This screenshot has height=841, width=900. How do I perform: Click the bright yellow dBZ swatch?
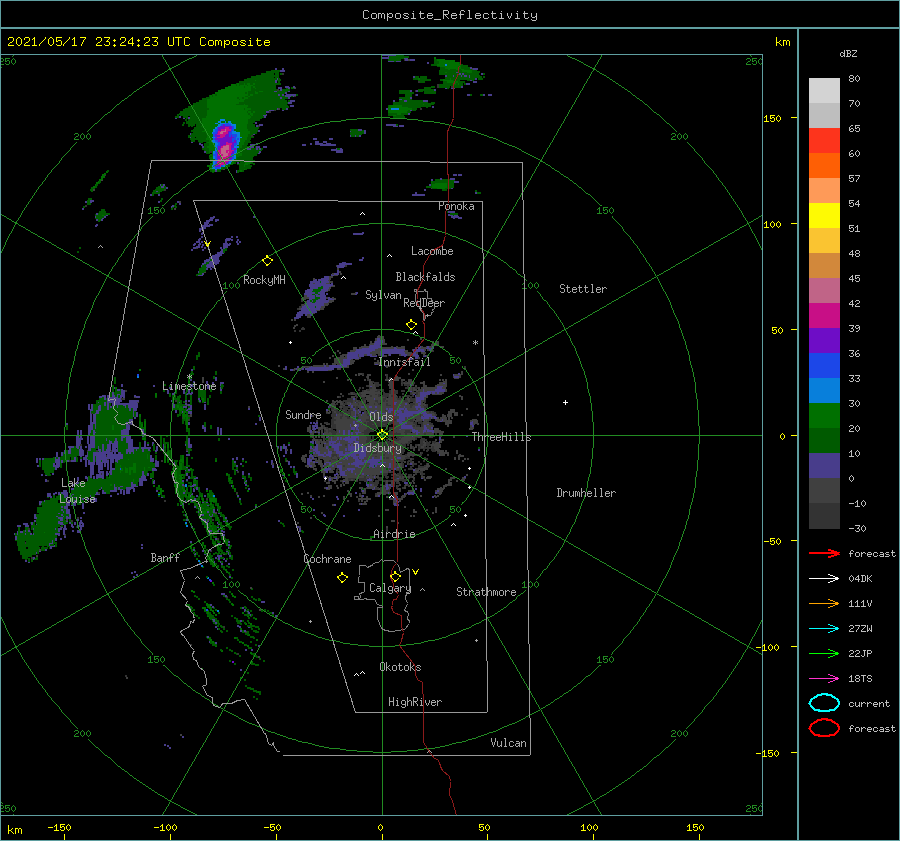(x=824, y=215)
